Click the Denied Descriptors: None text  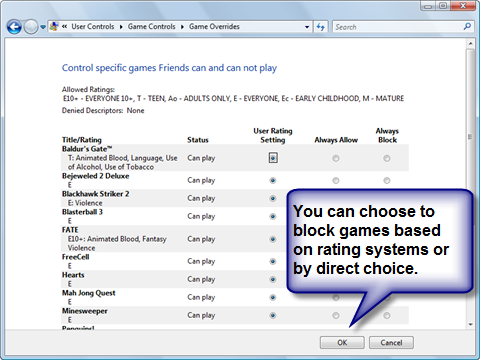point(103,111)
